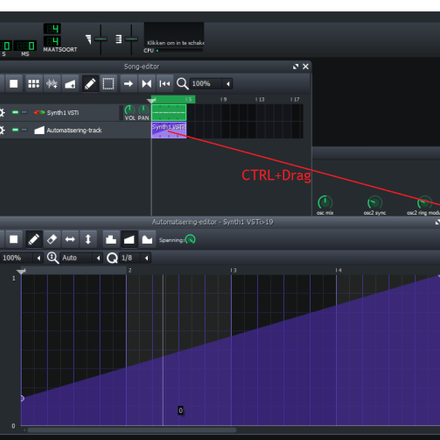Click bar 4 on automation editor timeline
440x440 pixels.
coord(339,270)
